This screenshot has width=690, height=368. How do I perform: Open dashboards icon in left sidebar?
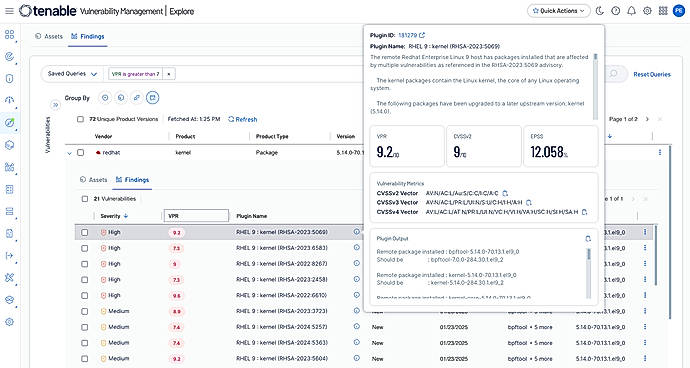point(9,34)
